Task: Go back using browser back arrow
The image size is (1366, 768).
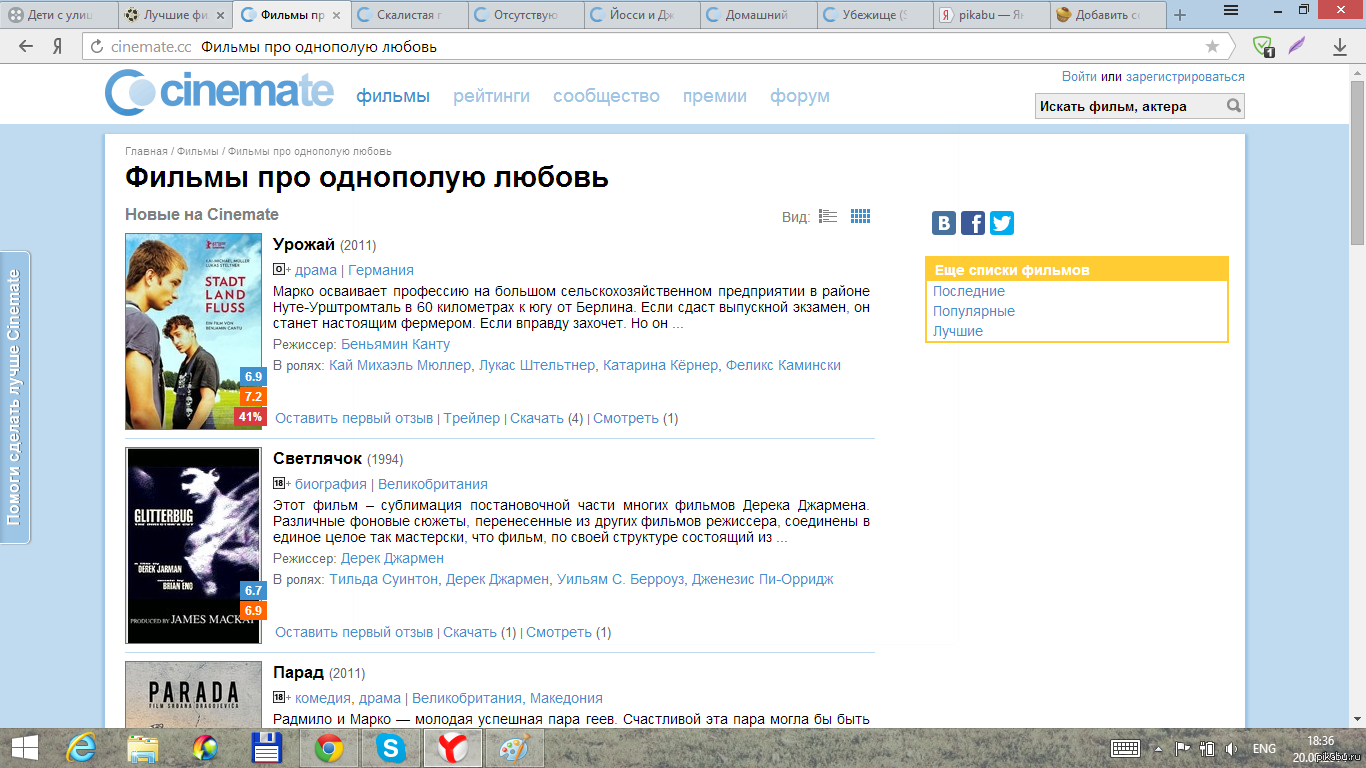Action: 26,47
